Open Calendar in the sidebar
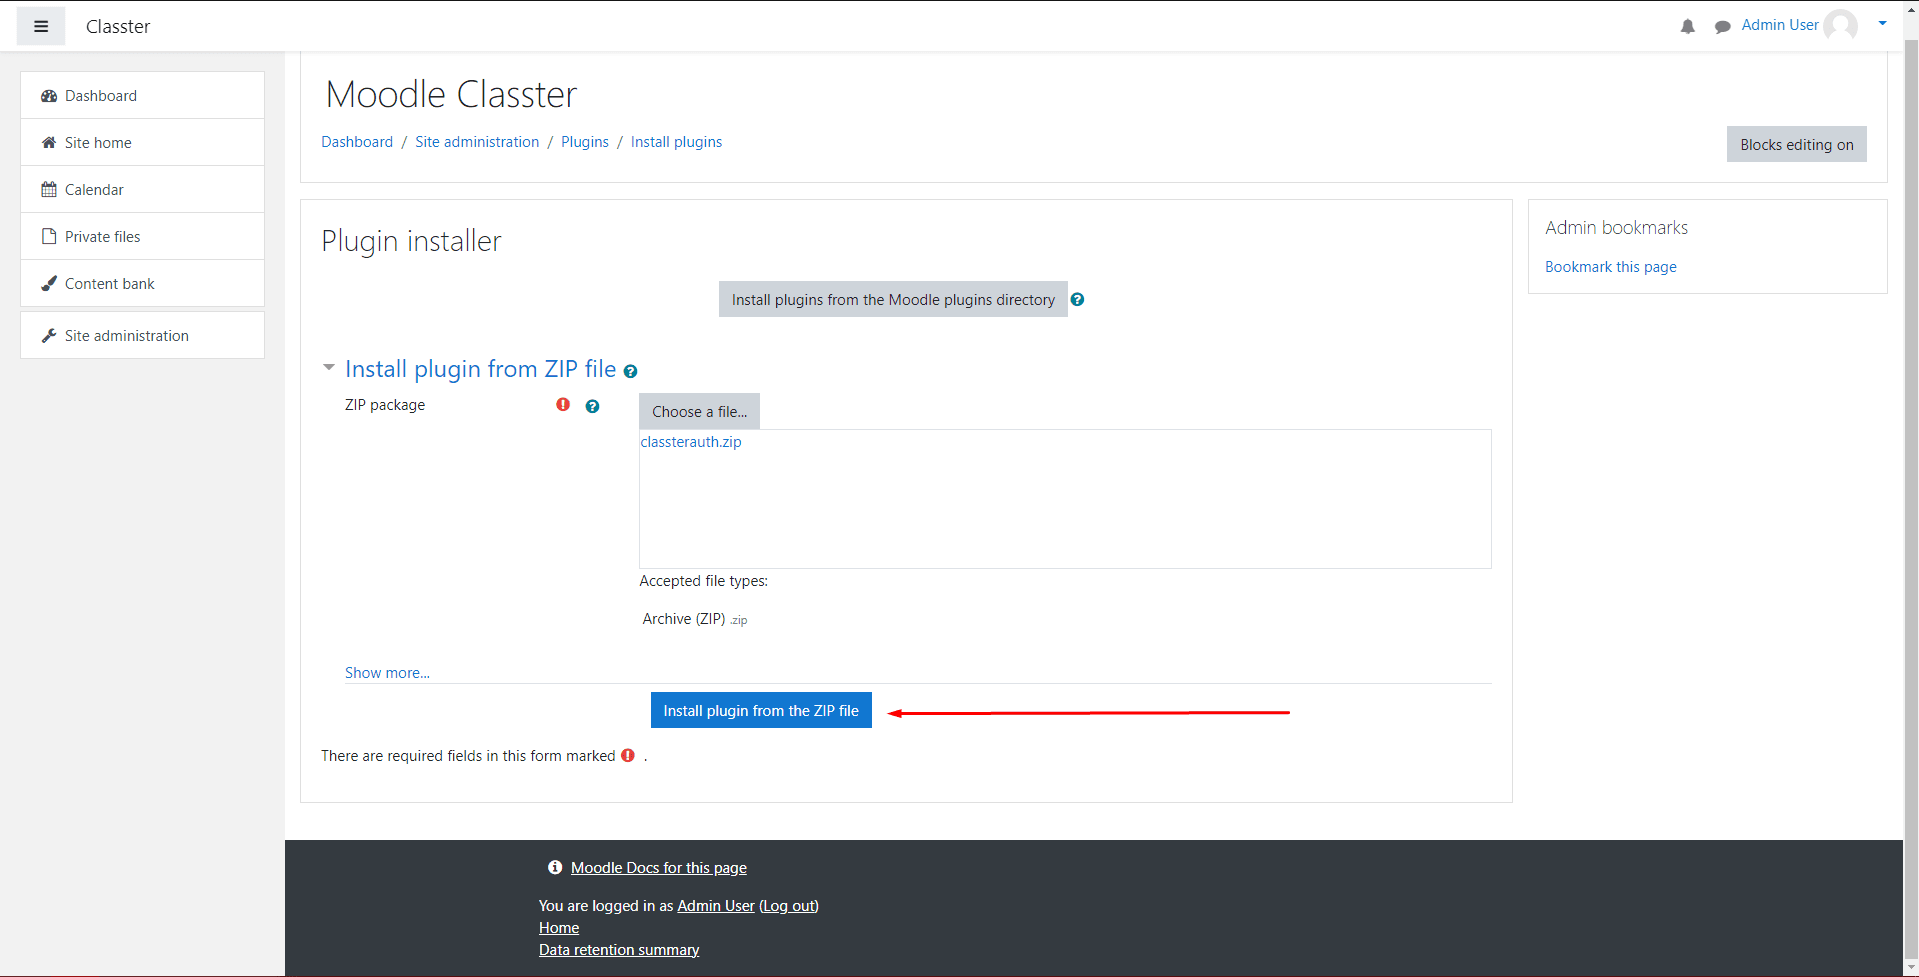The image size is (1919, 977). pos(142,190)
